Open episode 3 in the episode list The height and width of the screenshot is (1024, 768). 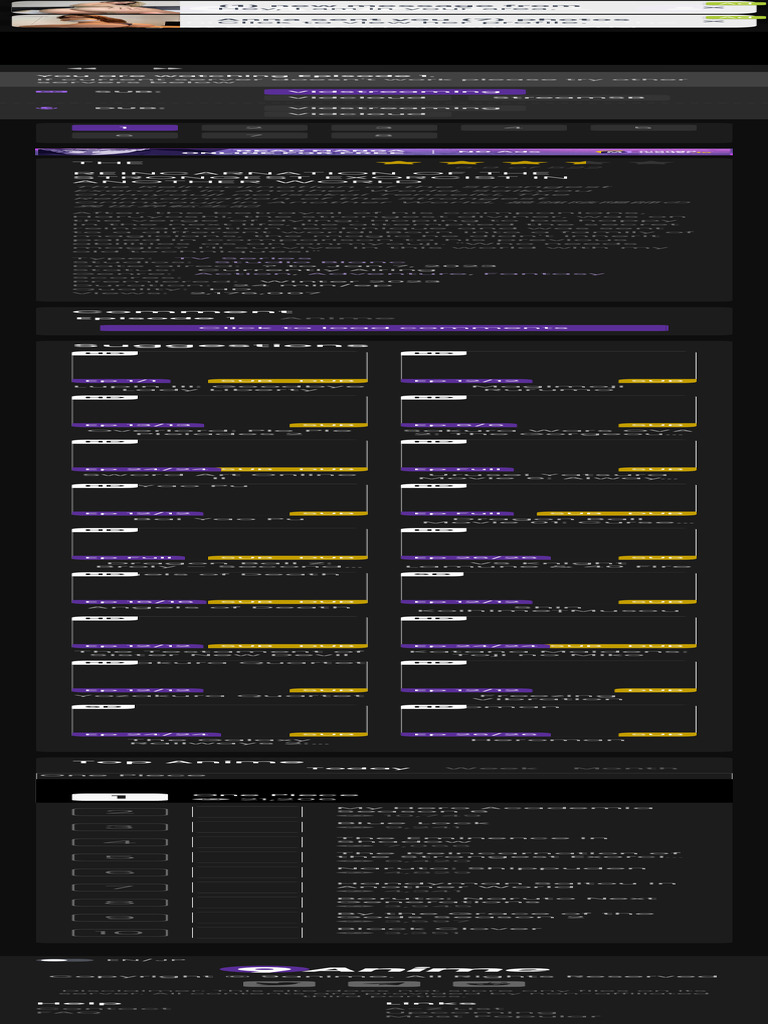click(384, 128)
